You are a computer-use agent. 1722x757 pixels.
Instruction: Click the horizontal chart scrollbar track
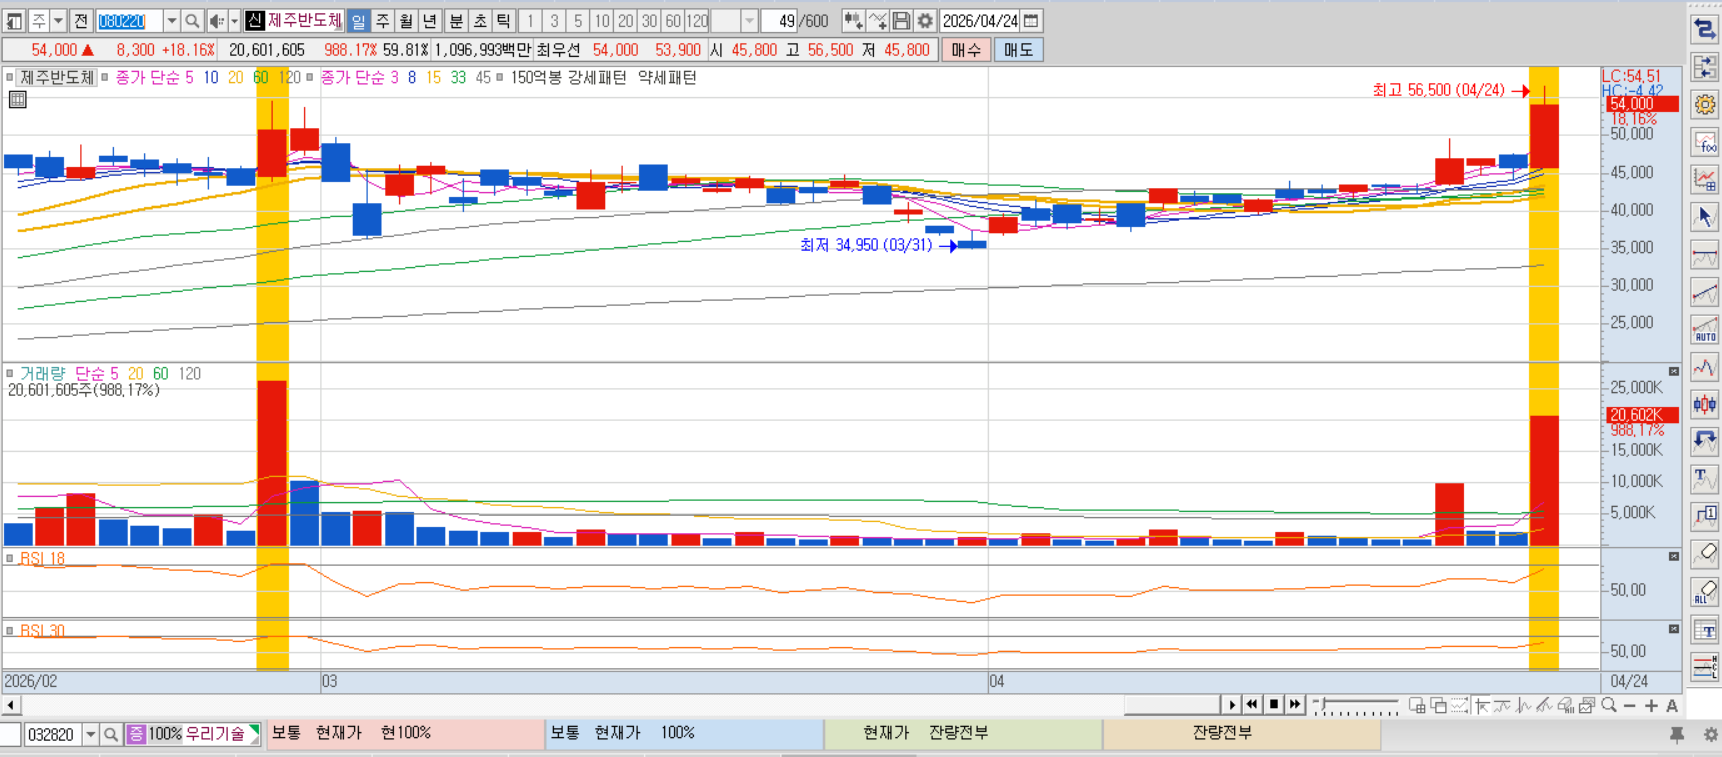pyautogui.click(x=620, y=706)
